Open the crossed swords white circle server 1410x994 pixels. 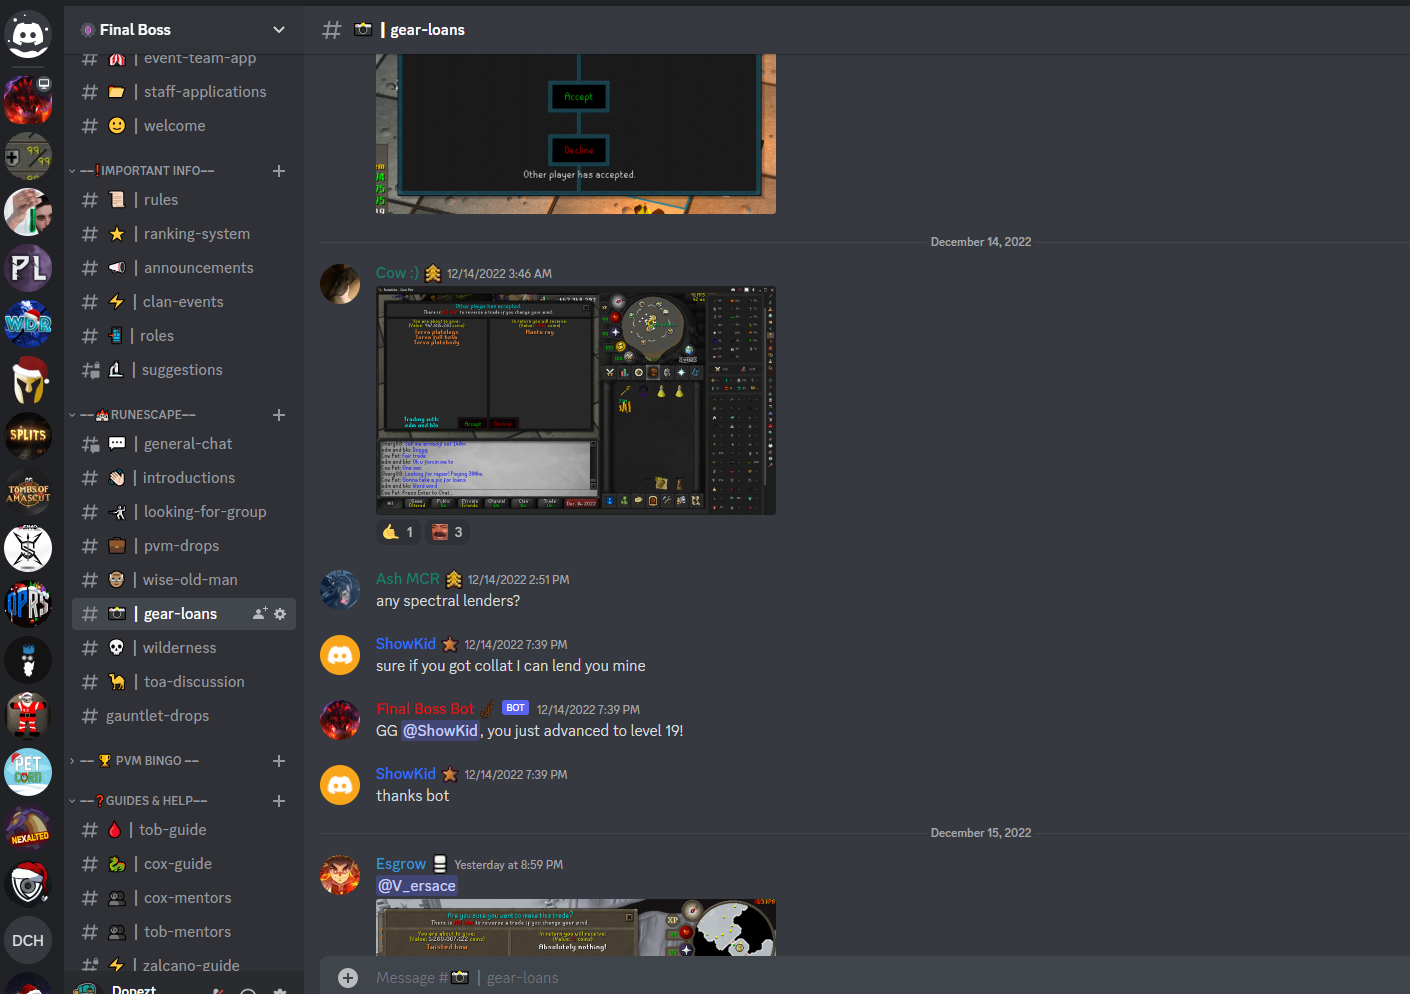28,548
